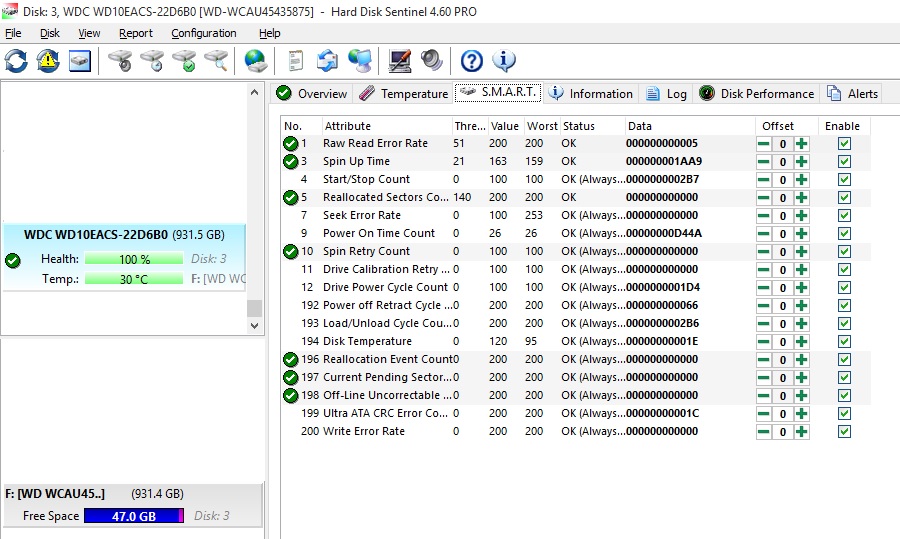Switch to the Log tab
The height and width of the screenshot is (539, 900).
pyautogui.click(x=666, y=94)
